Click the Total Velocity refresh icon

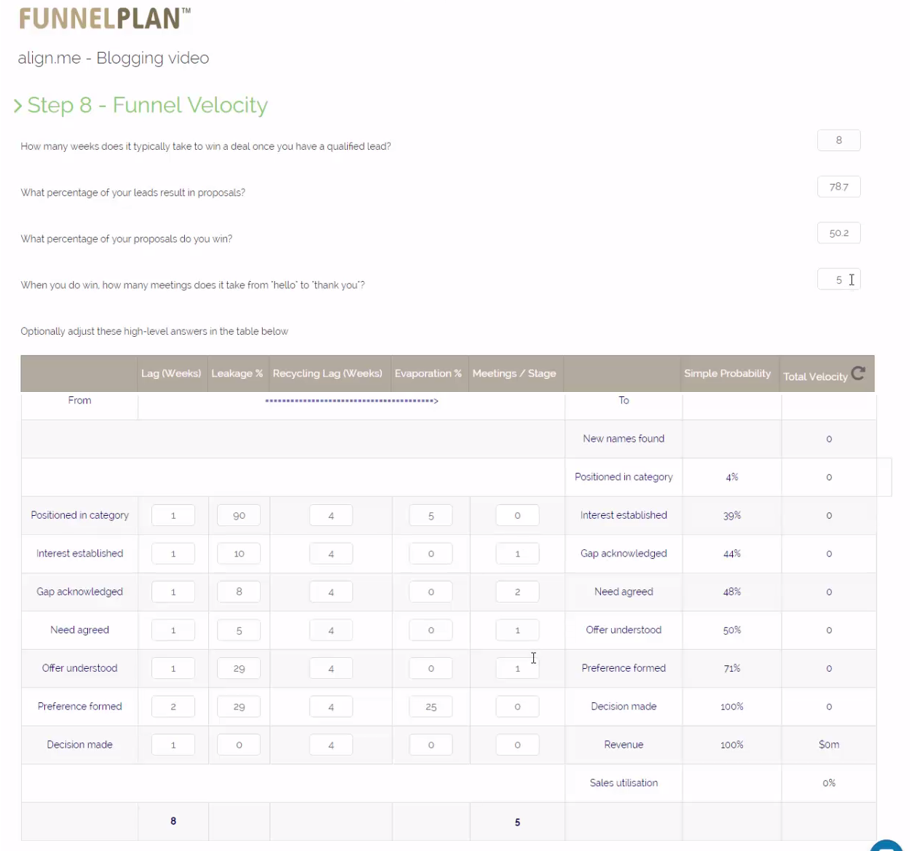pos(858,374)
